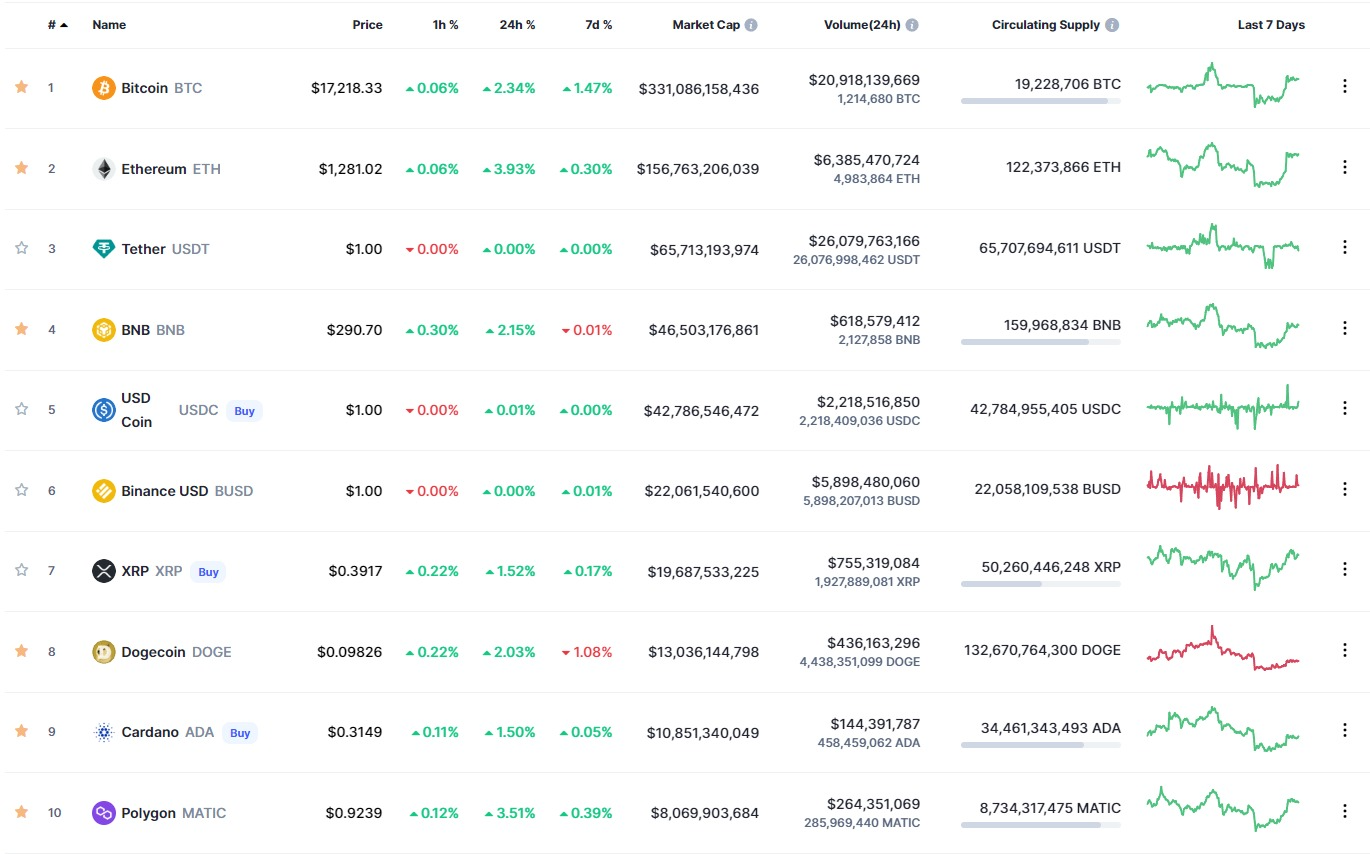Screen dimensions: 1370x854
Task: Open the Bitcoin name link
Action: pos(145,88)
